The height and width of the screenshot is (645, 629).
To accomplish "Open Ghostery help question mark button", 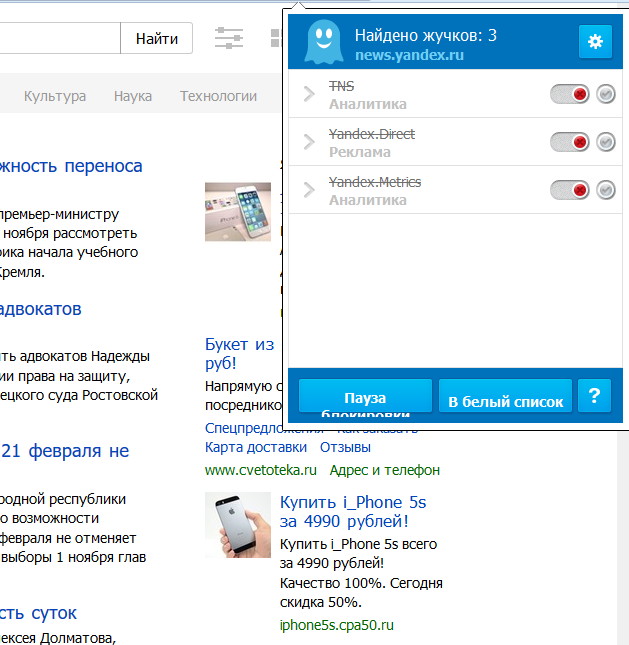I will pyautogui.click(x=594, y=396).
